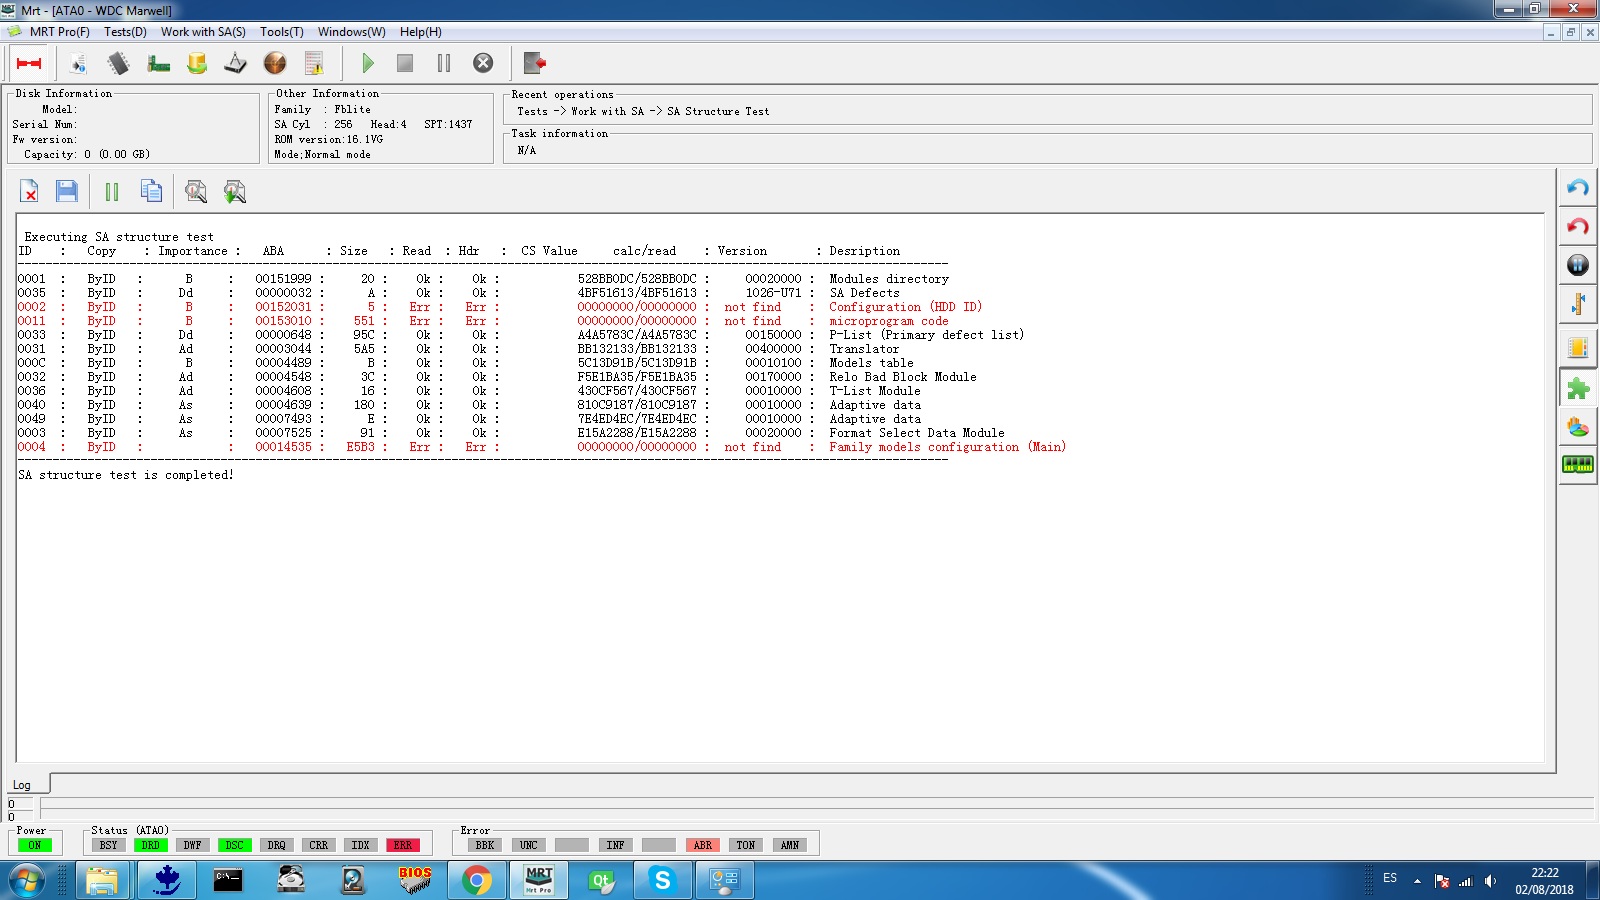Viewport: 1600px width, 900px height.
Task: Open the Tools(T) menu
Action: [x=282, y=32]
